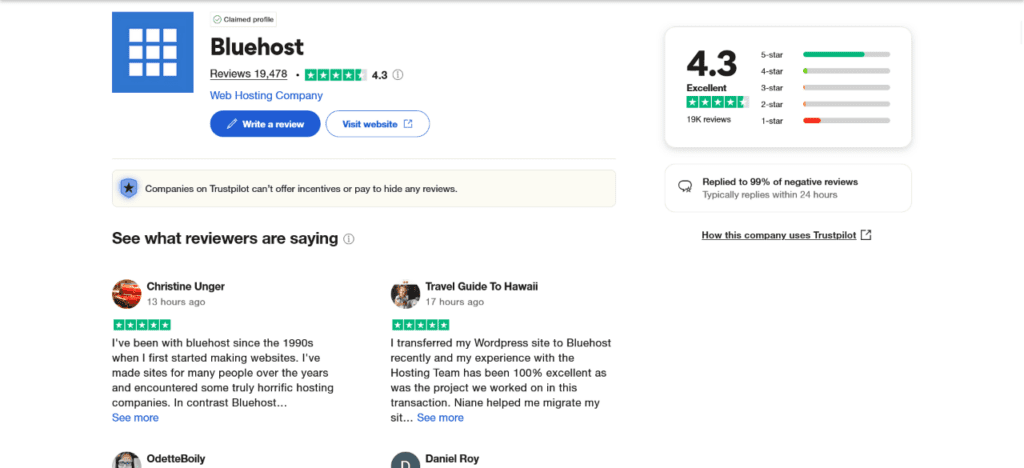Click OdetteBoily's avatar
This screenshot has width=1024, height=468.
click(x=127, y=460)
